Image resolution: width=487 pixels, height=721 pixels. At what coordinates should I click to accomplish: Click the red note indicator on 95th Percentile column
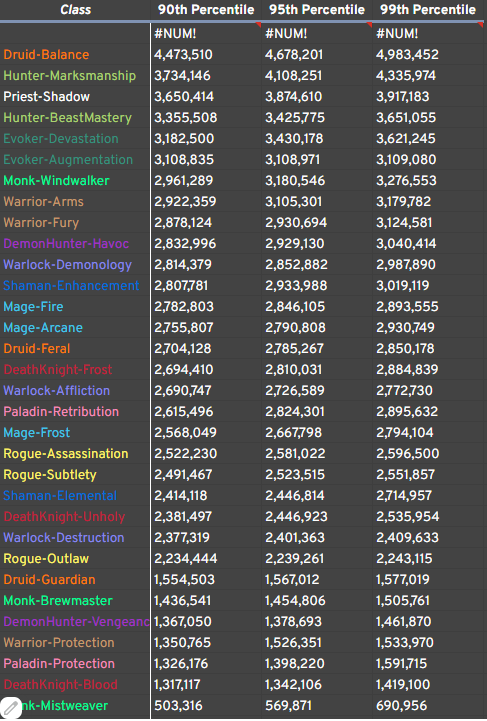point(369,24)
